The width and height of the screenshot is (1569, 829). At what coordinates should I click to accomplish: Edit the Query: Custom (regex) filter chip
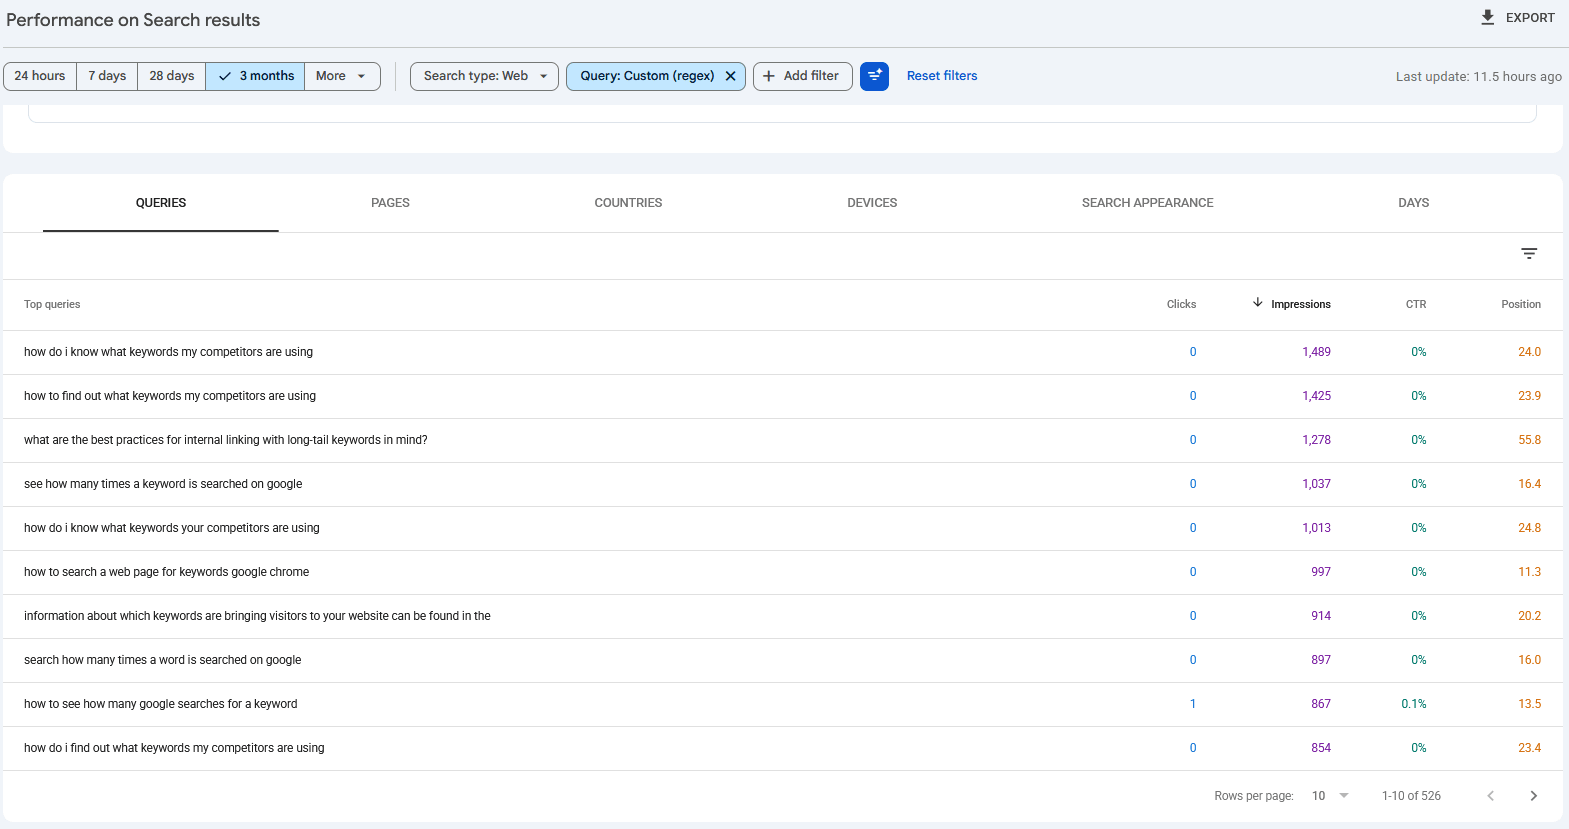coord(647,76)
